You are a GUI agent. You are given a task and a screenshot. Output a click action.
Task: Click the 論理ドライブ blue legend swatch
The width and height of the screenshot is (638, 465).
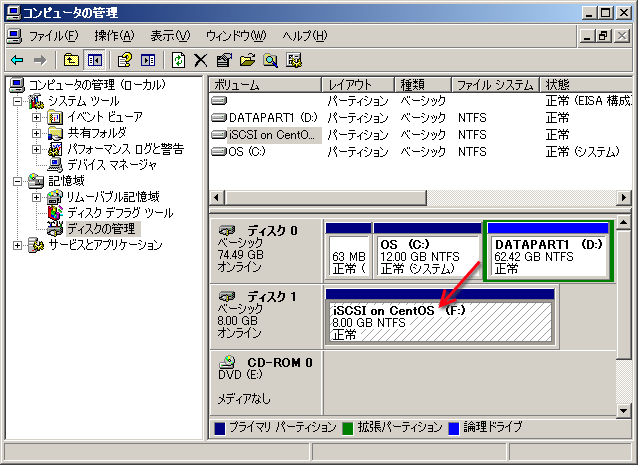(x=453, y=428)
